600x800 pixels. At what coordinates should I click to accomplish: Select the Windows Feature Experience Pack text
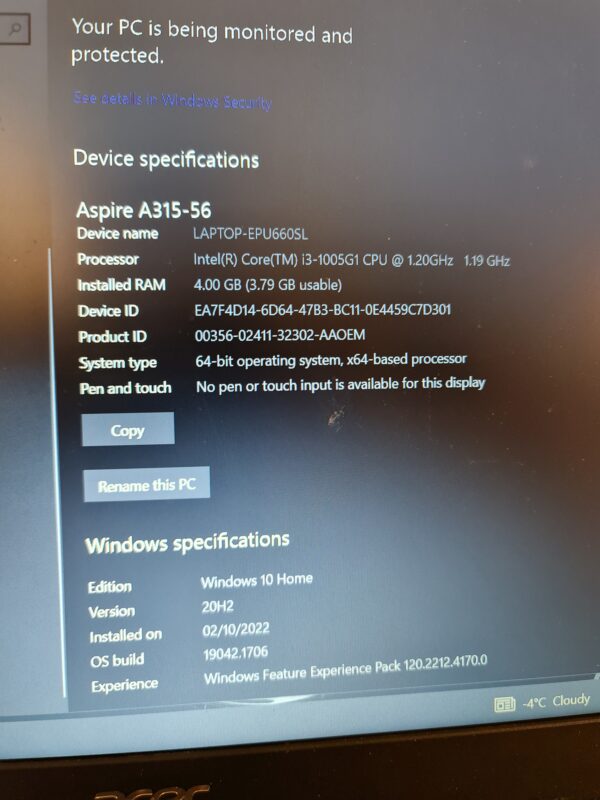click(345, 670)
